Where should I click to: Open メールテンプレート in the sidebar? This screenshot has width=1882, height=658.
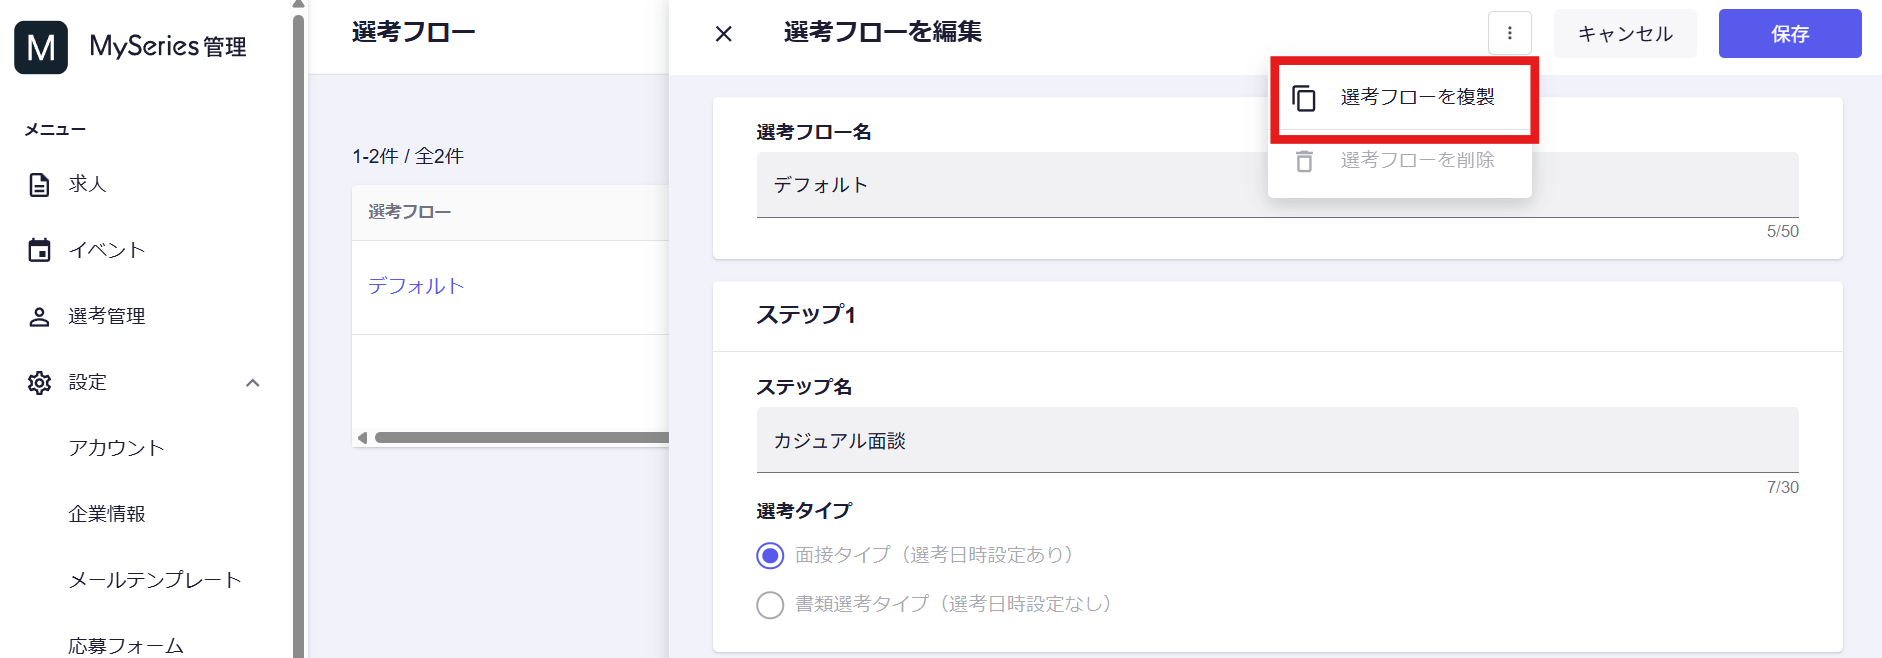point(154,579)
